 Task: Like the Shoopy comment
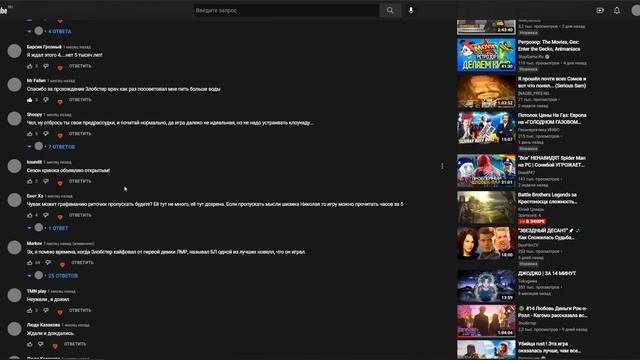[x=29, y=133]
